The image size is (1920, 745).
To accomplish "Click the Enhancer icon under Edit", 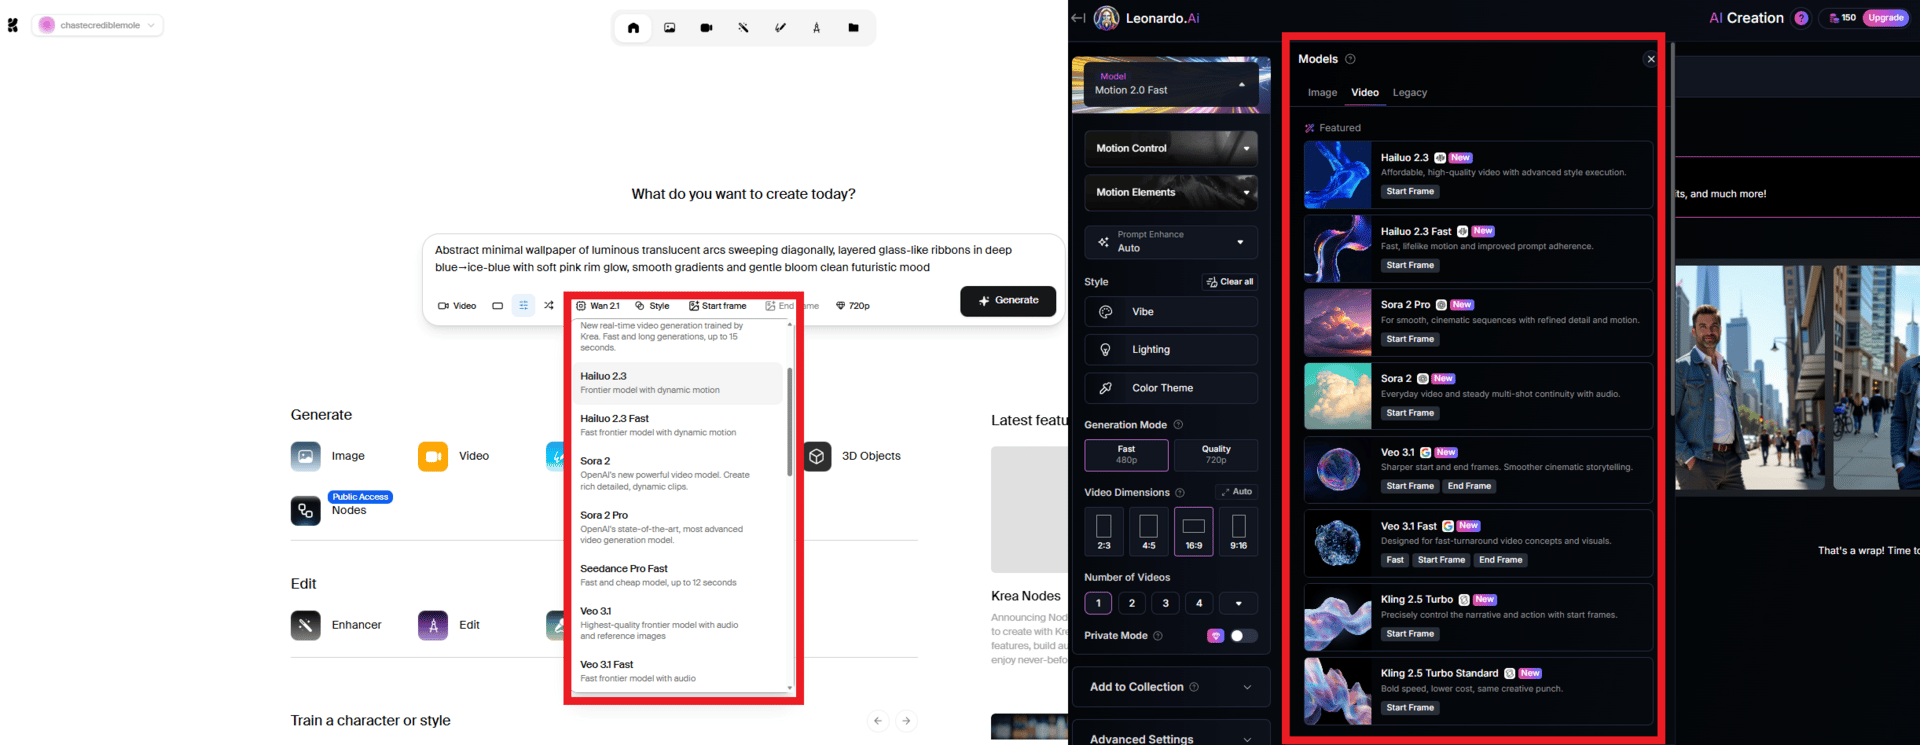I will coord(306,625).
